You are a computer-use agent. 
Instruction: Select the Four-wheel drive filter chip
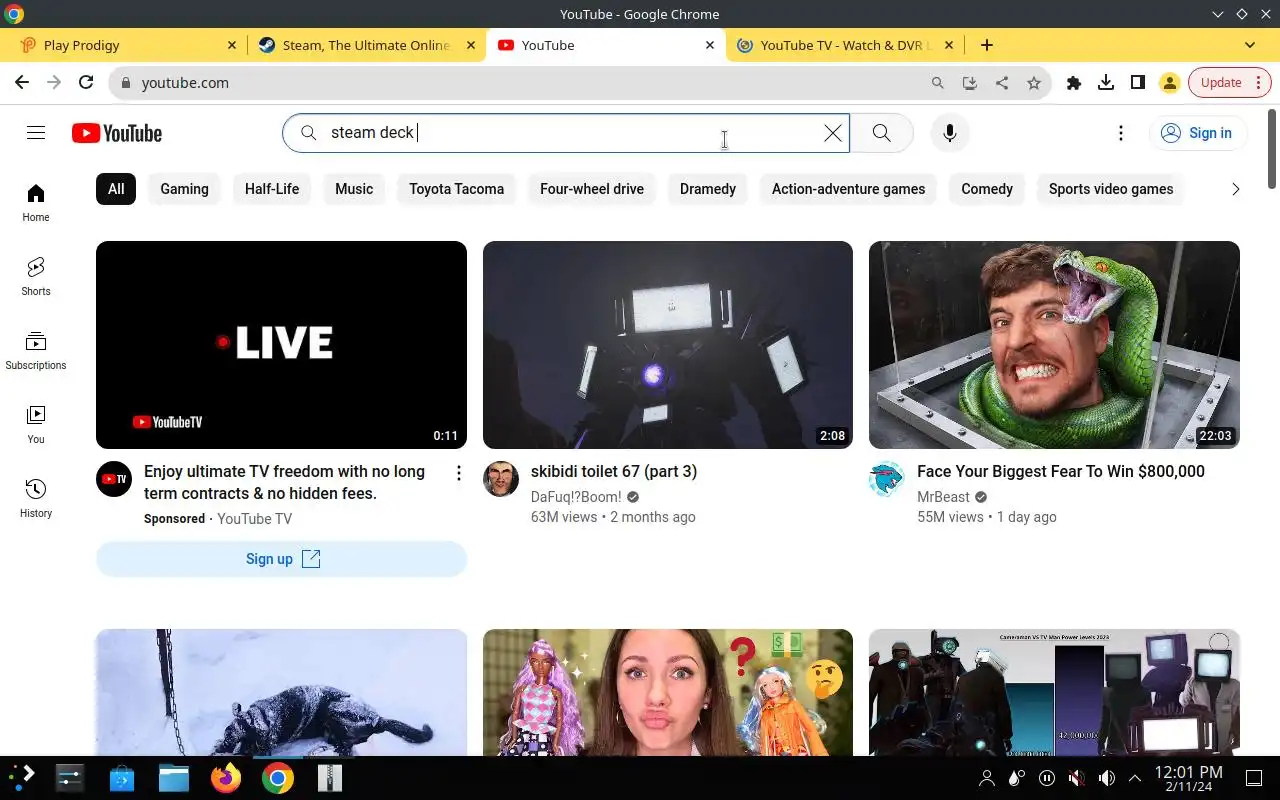592,189
